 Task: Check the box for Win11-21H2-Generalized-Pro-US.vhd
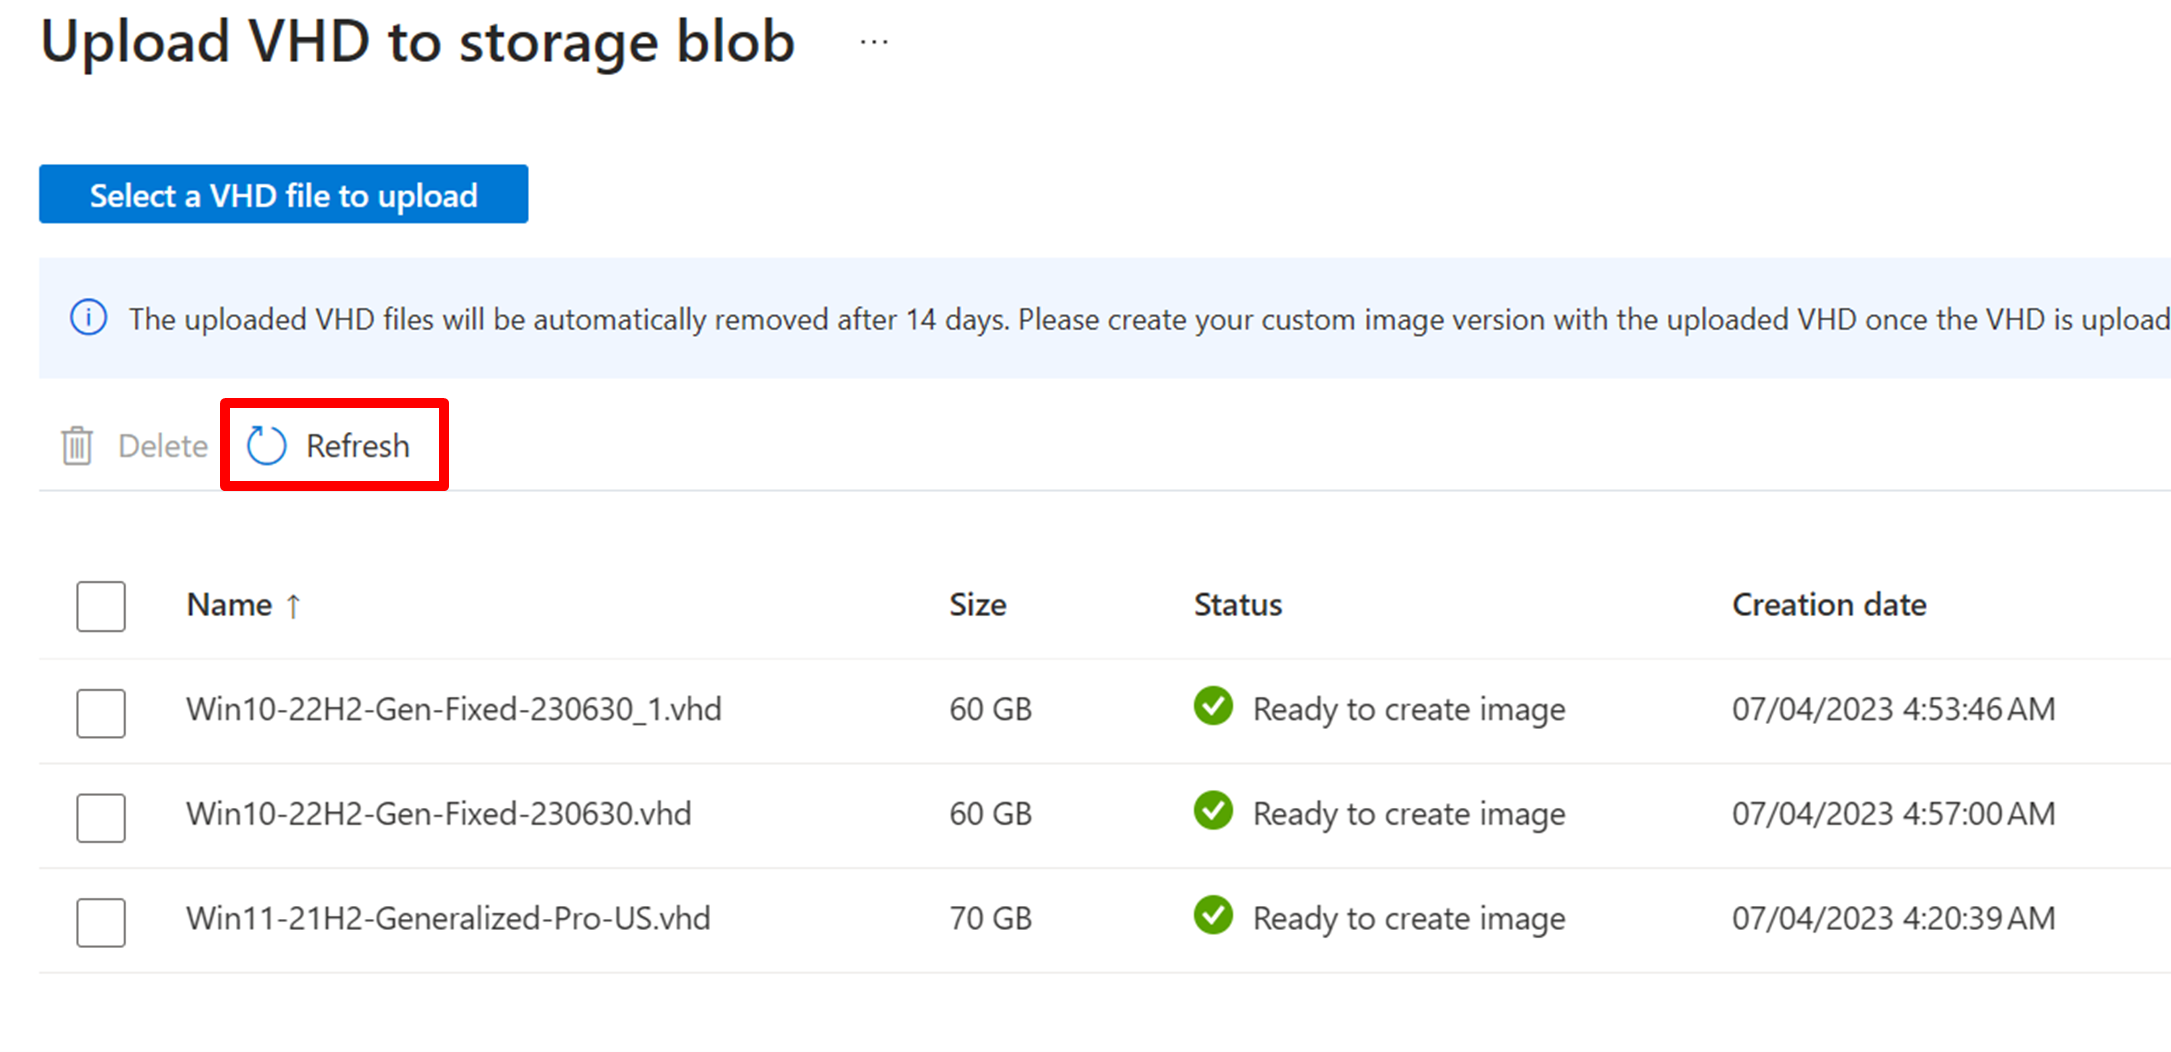pyautogui.click(x=101, y=922)
